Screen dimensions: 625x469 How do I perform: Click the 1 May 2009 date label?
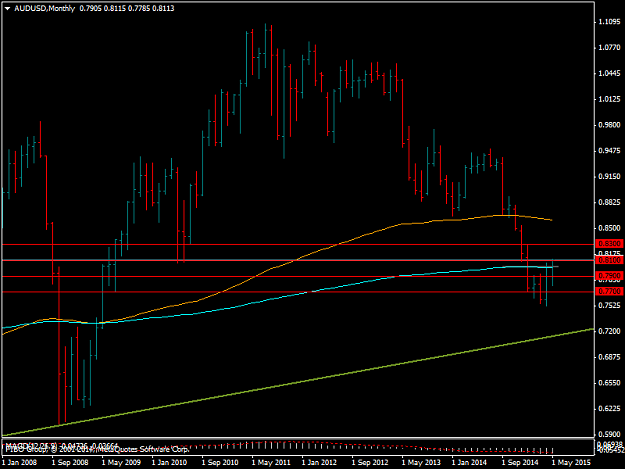(x=121, y=463)
